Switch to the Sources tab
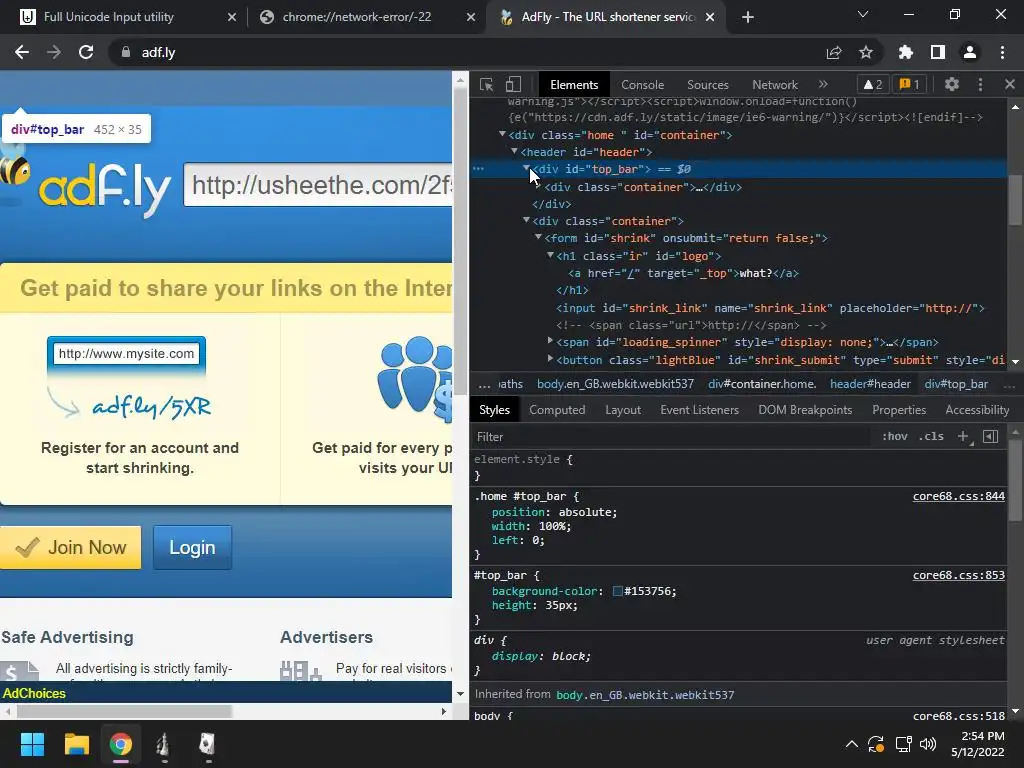Viewport: 1024px width, 768px height. click(x=707, y=85)
